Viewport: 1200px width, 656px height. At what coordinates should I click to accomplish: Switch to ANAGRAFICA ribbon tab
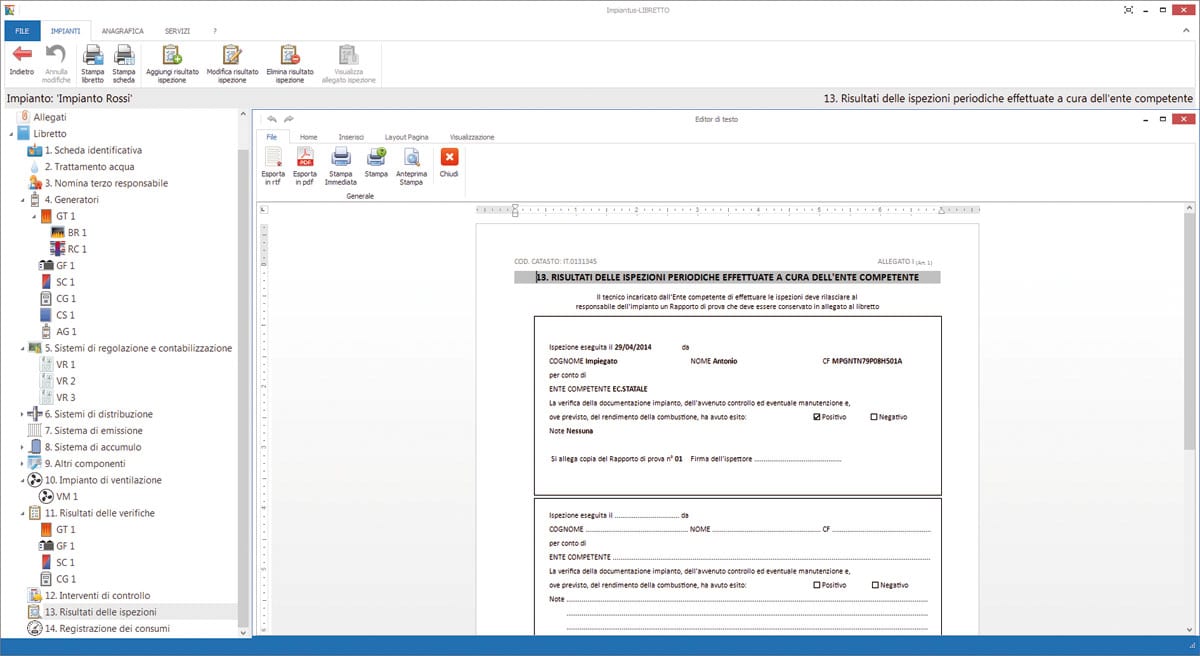pyautogui.click(x=123, y=31)
